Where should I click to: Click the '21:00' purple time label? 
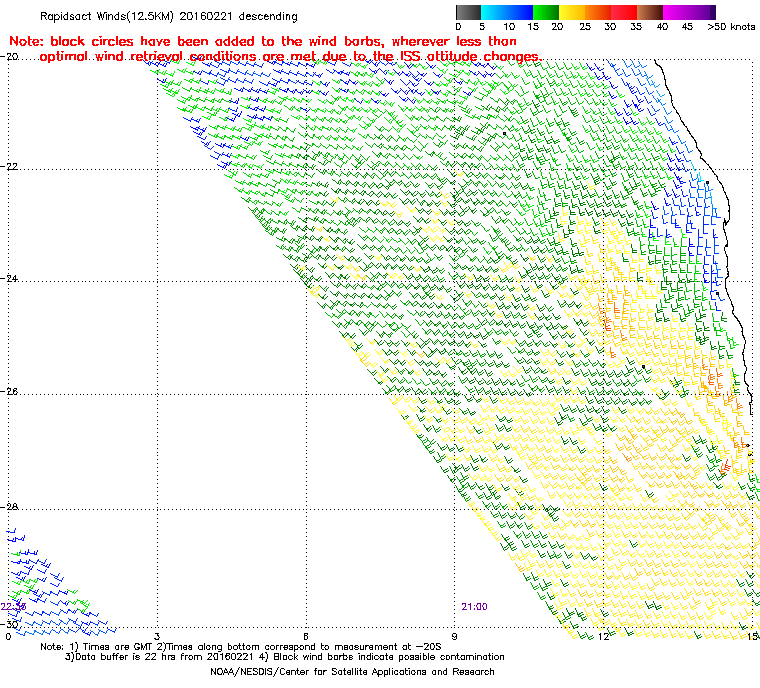(x=474, y=607)
